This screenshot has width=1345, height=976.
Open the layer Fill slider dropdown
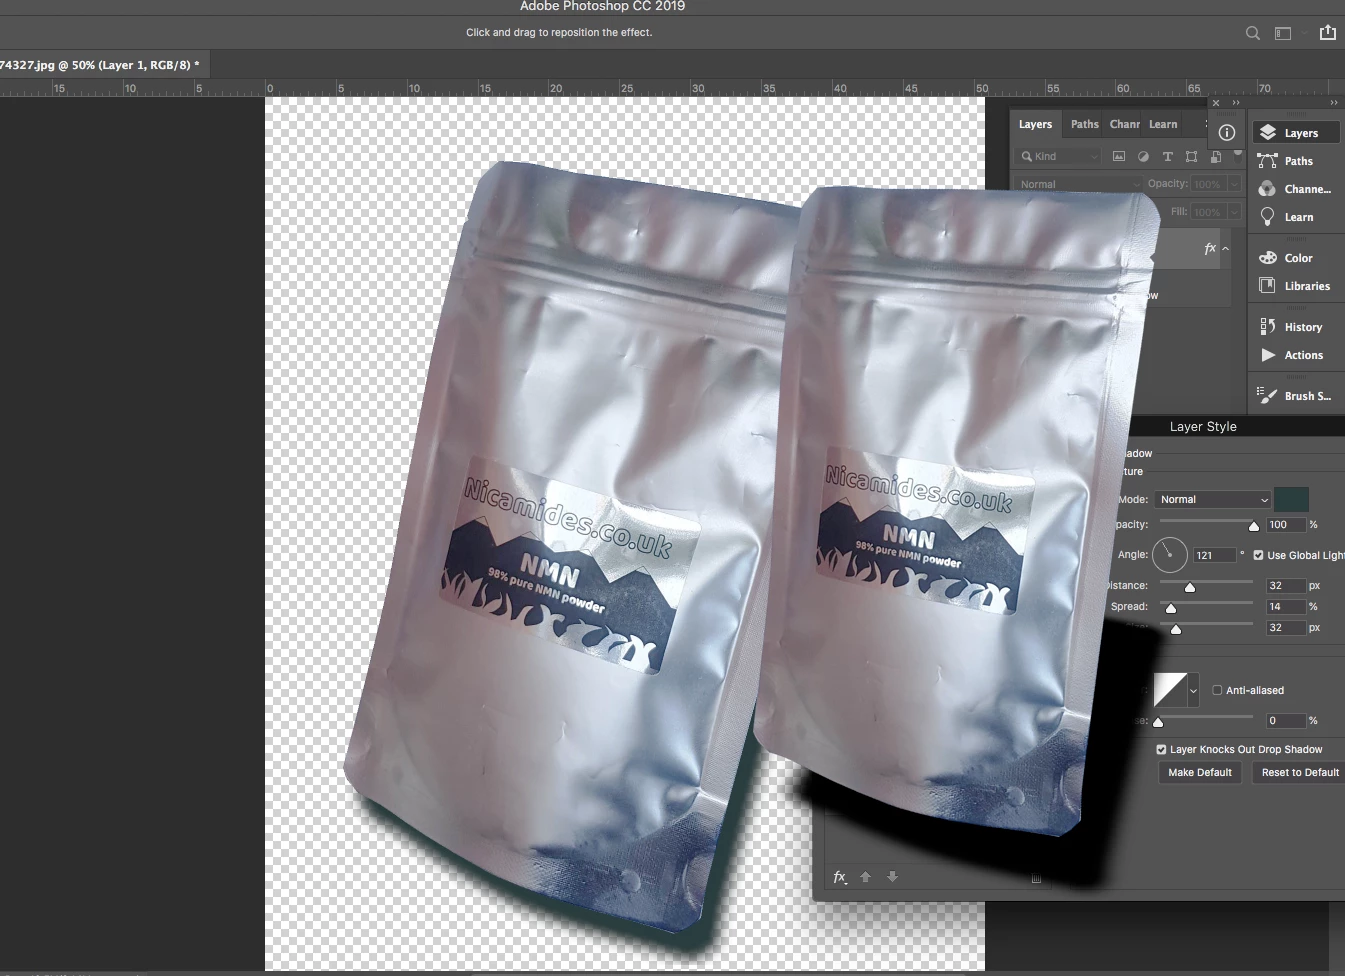point(1235,212)
